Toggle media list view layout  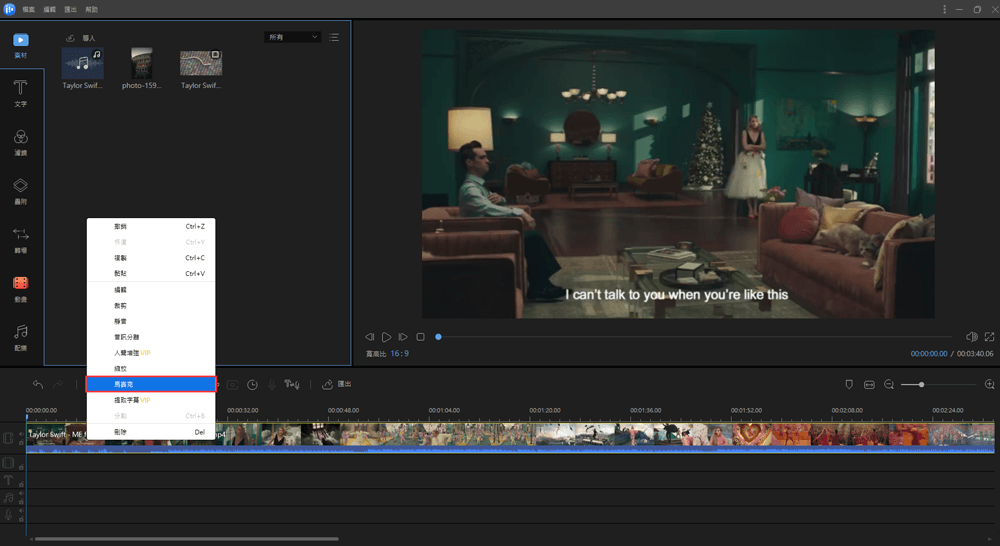334,37
